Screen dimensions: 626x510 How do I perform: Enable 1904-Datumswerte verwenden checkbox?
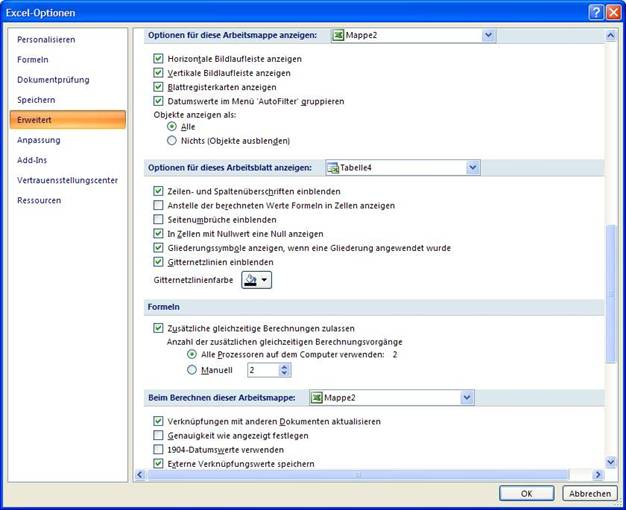(x=158, y=450)
